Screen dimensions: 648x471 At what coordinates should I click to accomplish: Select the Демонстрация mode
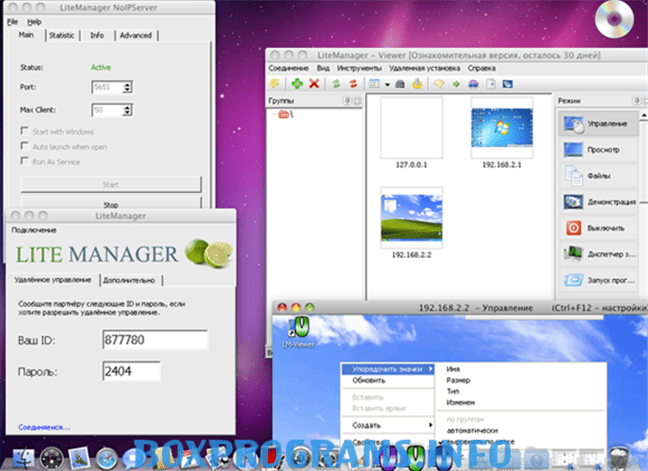pyautogui.click(x=598, y=202)
